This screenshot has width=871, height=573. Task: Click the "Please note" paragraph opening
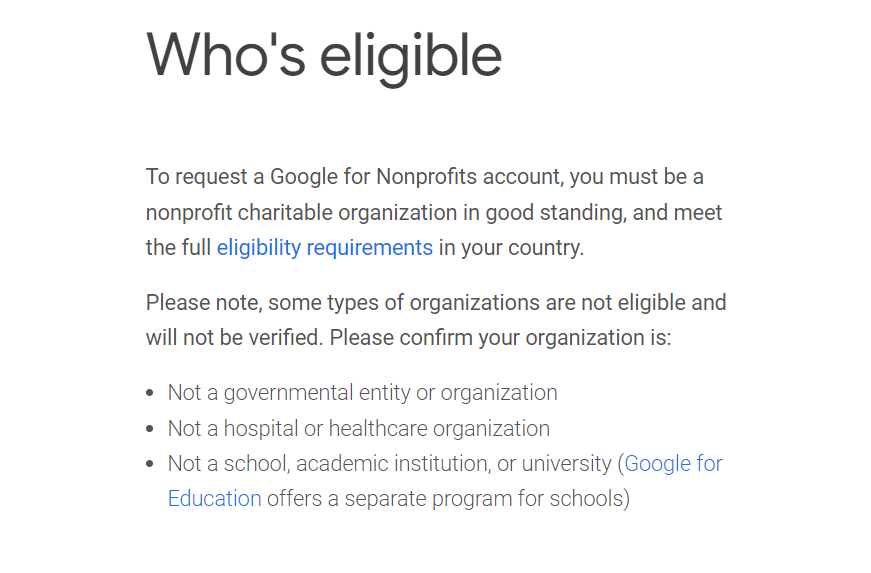[203, 303]
